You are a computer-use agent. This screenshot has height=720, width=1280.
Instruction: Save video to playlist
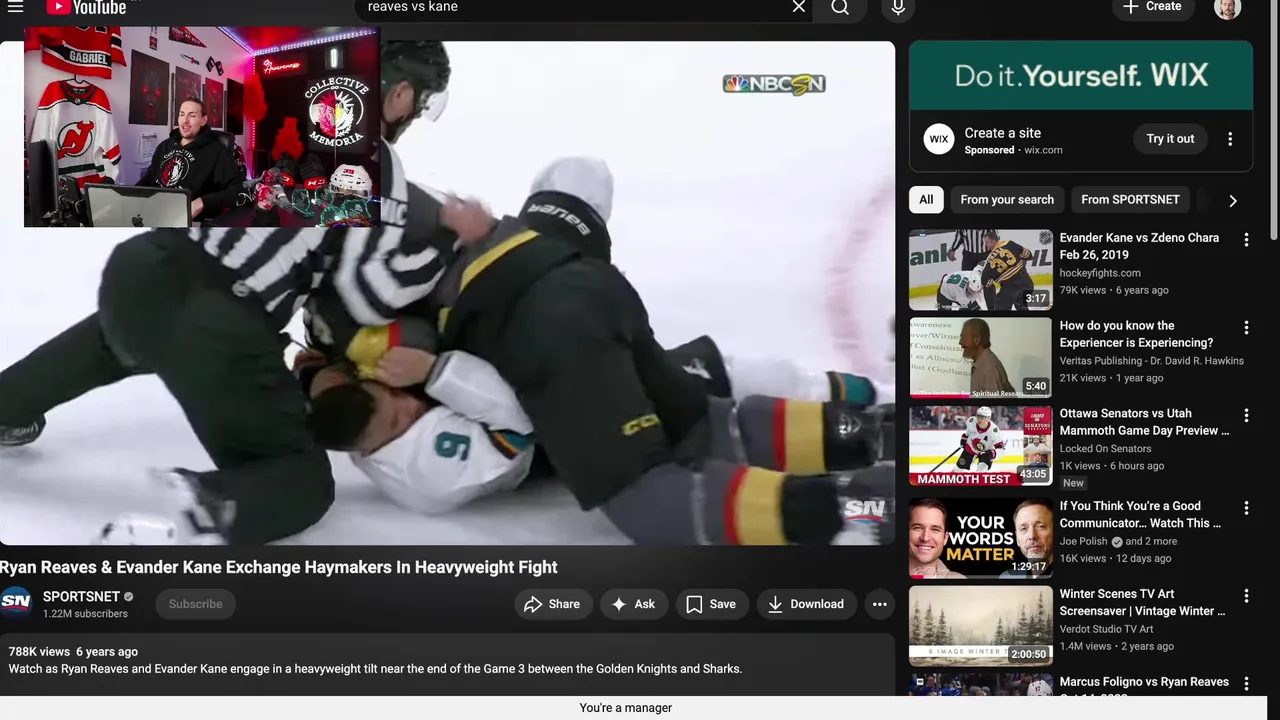(711, 604)
